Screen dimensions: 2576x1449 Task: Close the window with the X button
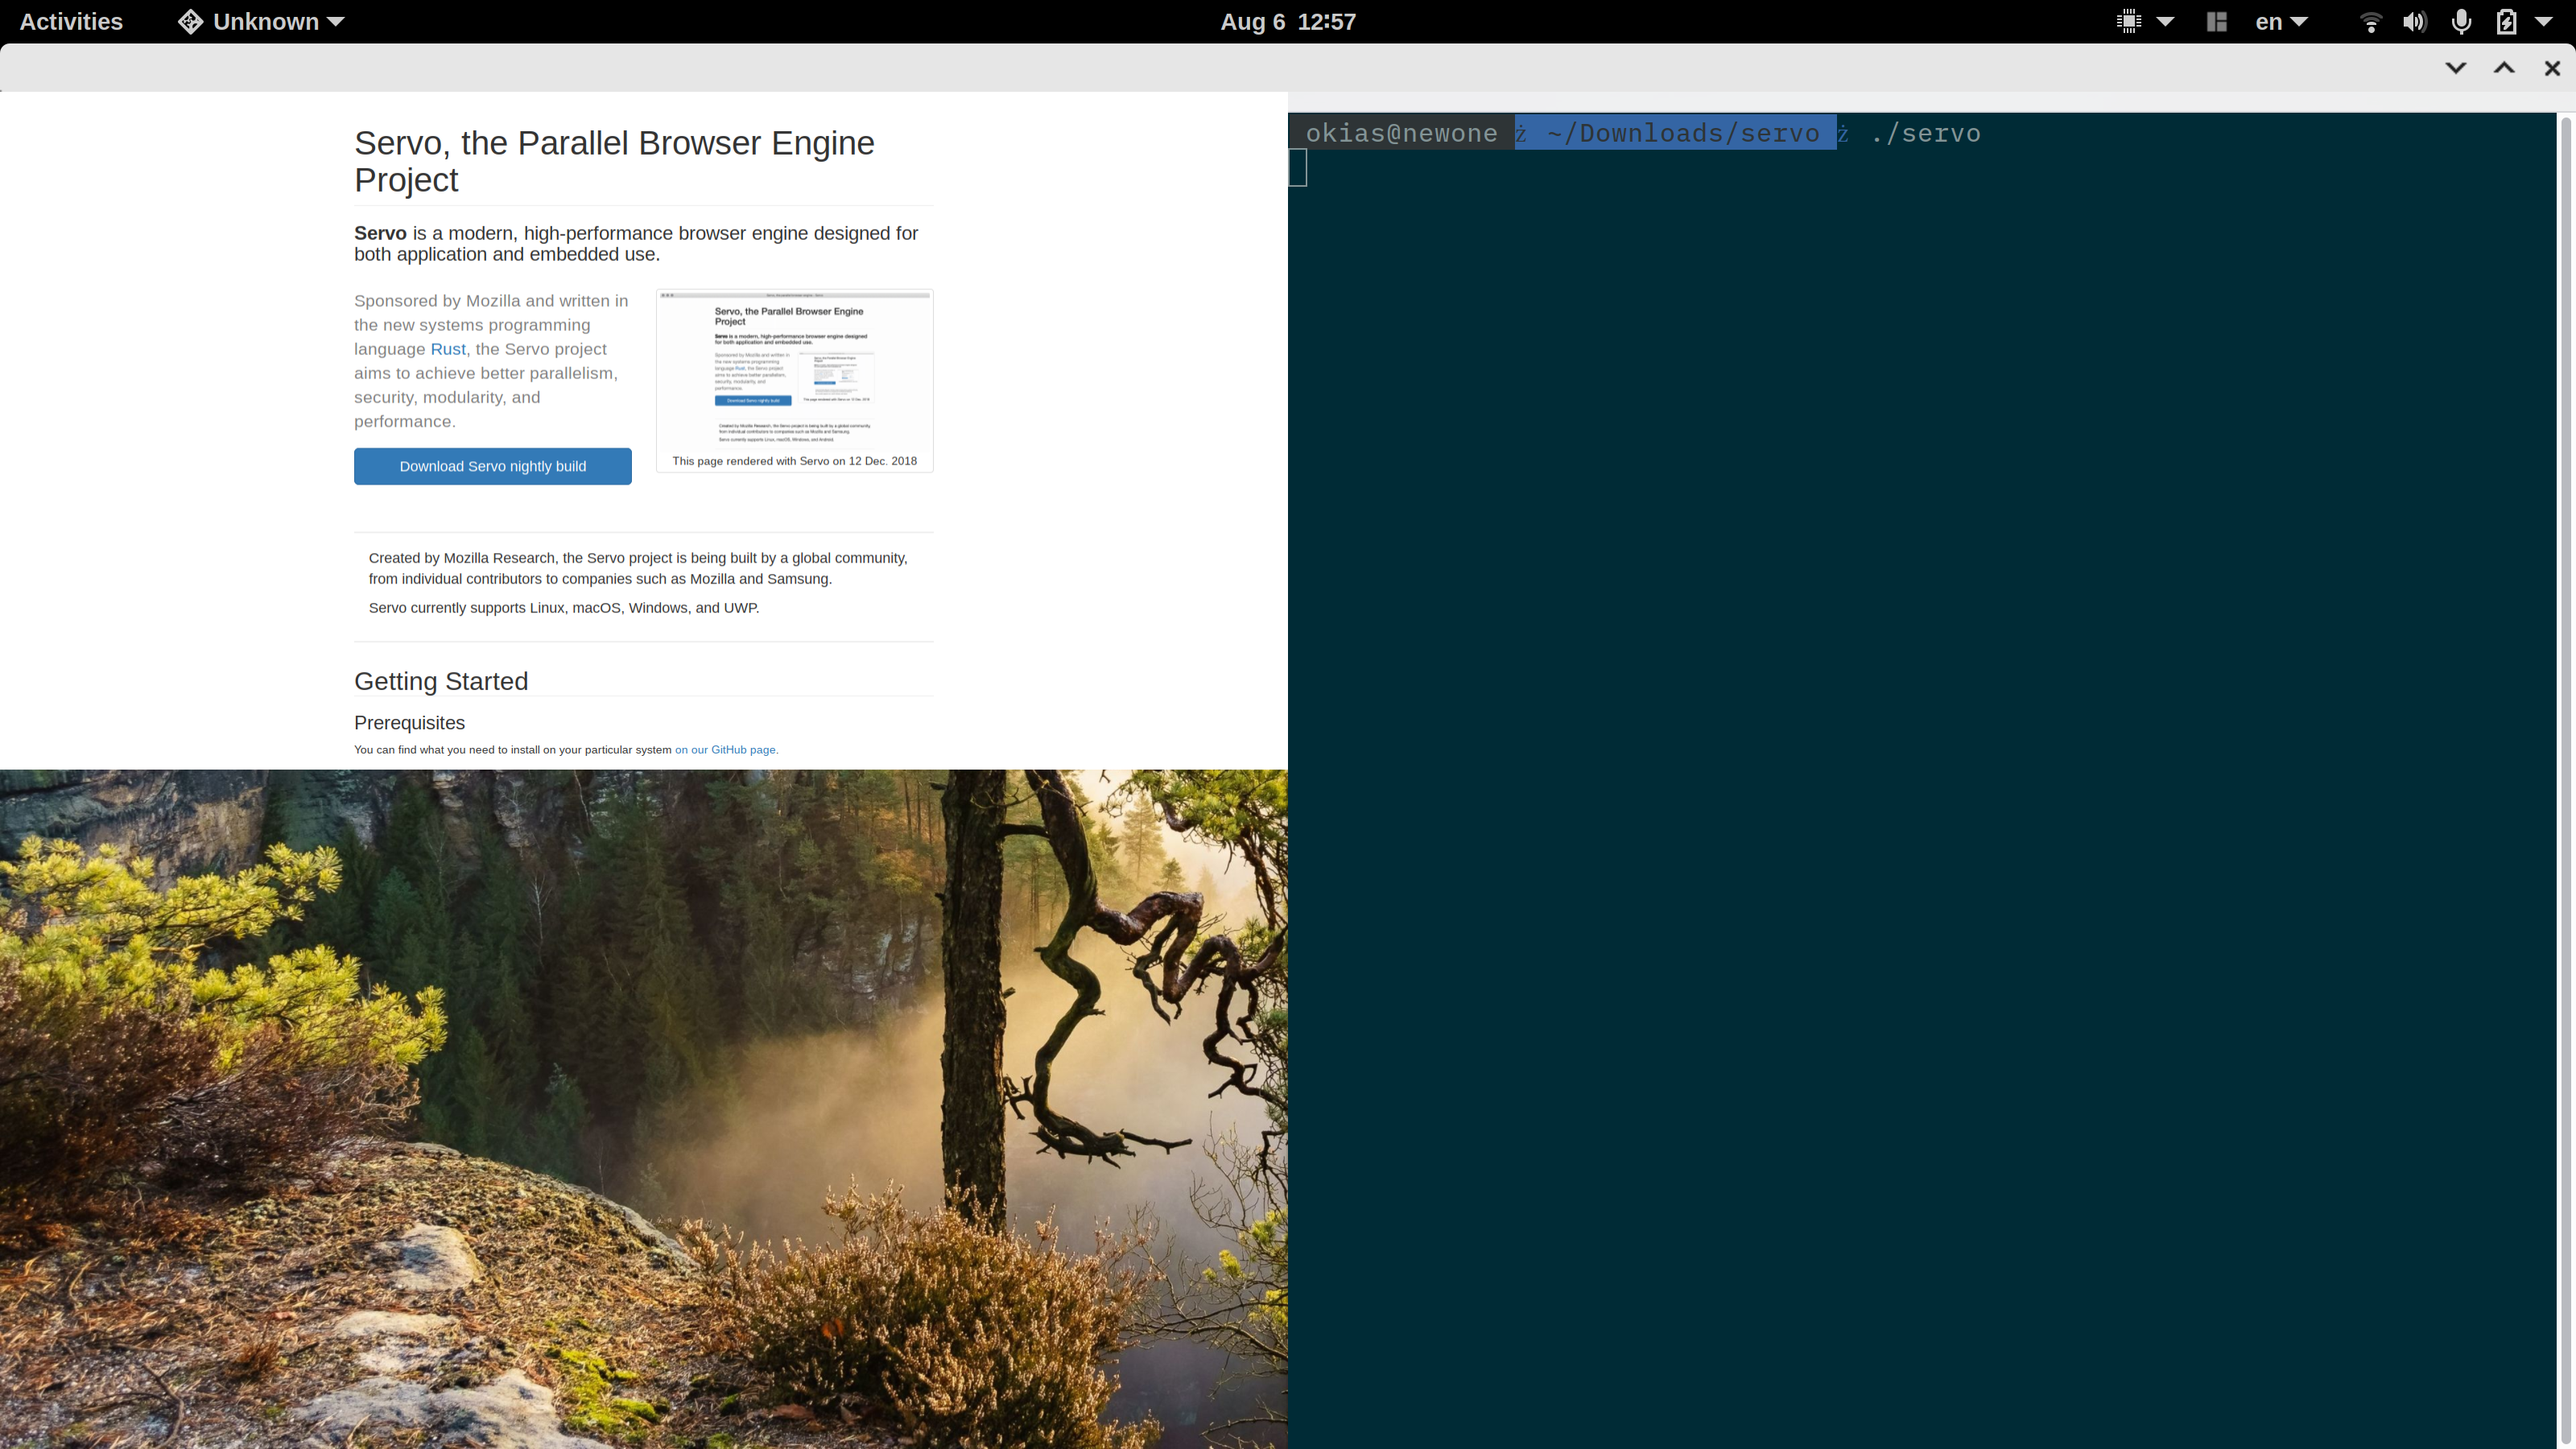pos(2552,68)
